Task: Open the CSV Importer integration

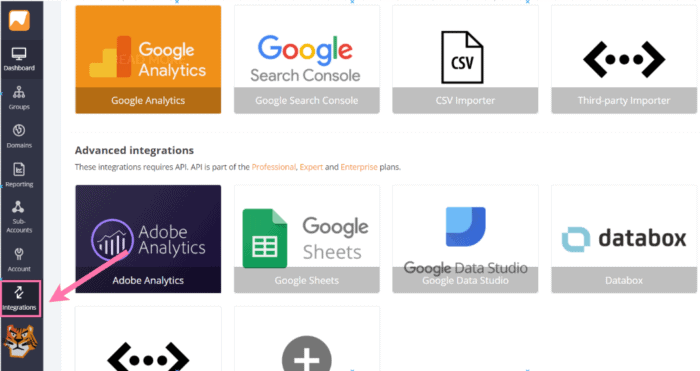Action: coord(465,59)
